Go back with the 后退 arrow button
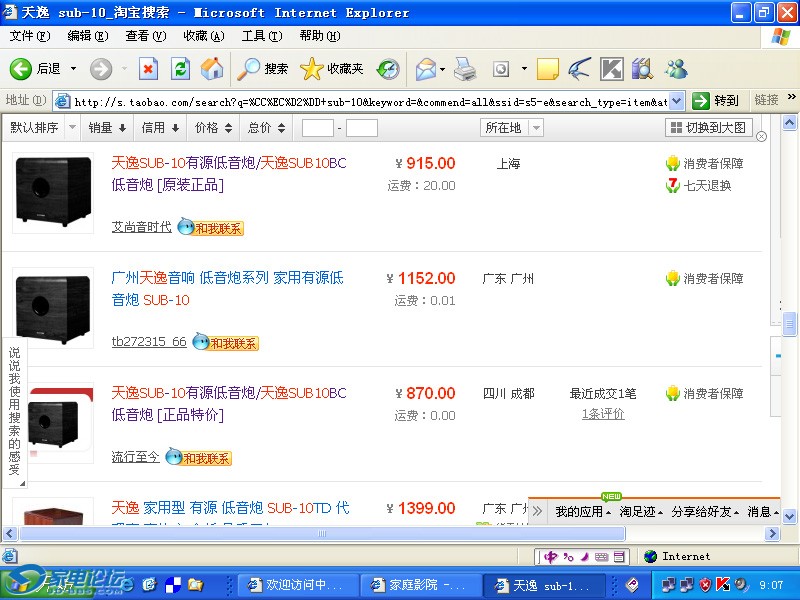 click(x=35, y=69)
